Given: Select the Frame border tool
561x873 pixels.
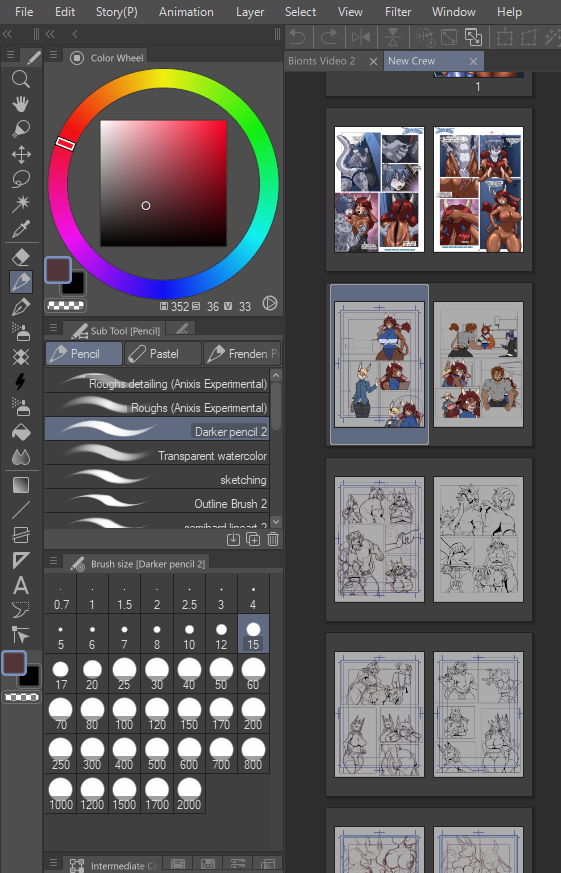Looking at the screenshot, I should coord(21,535).
